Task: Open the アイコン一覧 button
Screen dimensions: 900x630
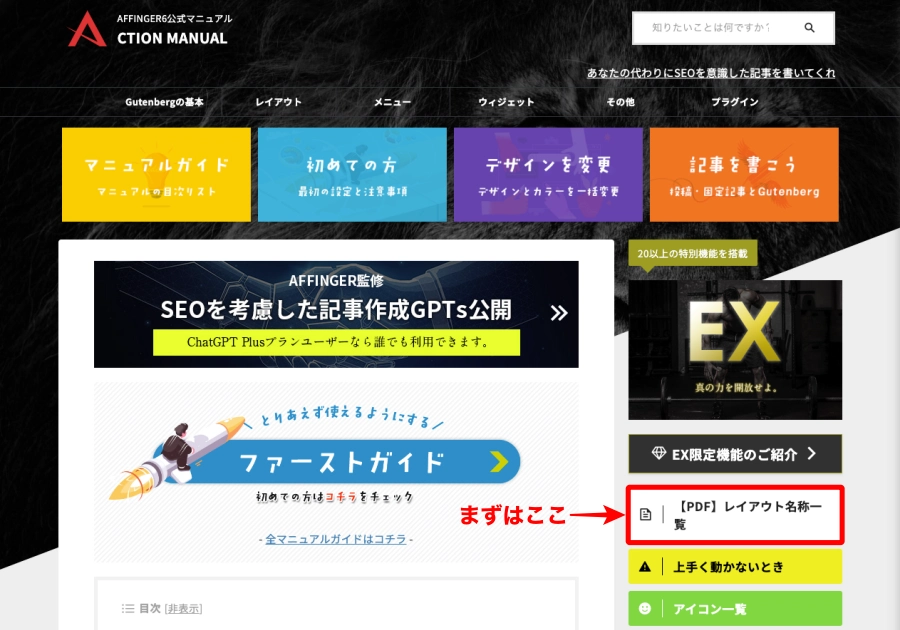Action: (735, 608)
